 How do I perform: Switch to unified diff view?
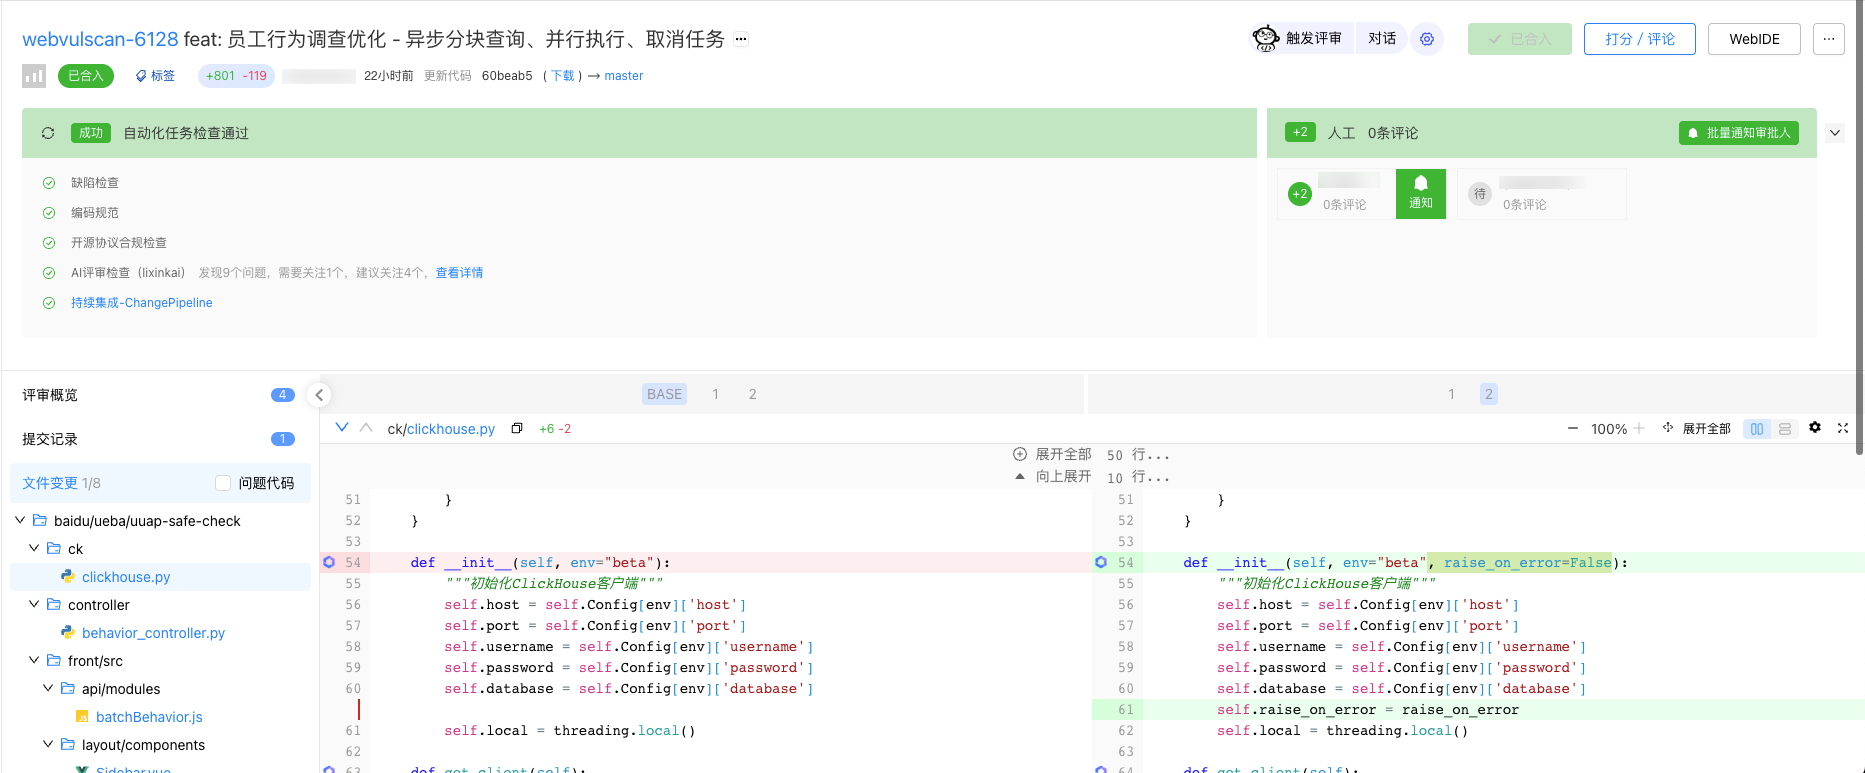pyautogui.click(x=1785, y=429)
